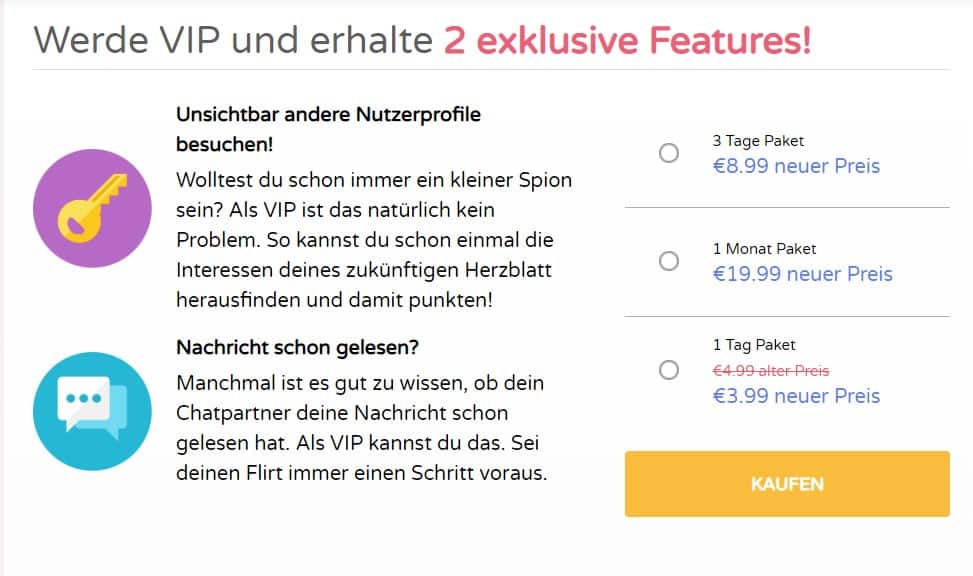
Task: Click the paragraph about Chatpartner reading messages
Action: 361,428
